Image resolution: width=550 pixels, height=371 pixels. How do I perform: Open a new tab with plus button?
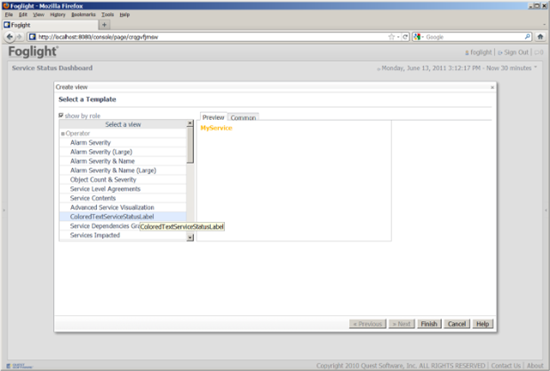[104, 25]
